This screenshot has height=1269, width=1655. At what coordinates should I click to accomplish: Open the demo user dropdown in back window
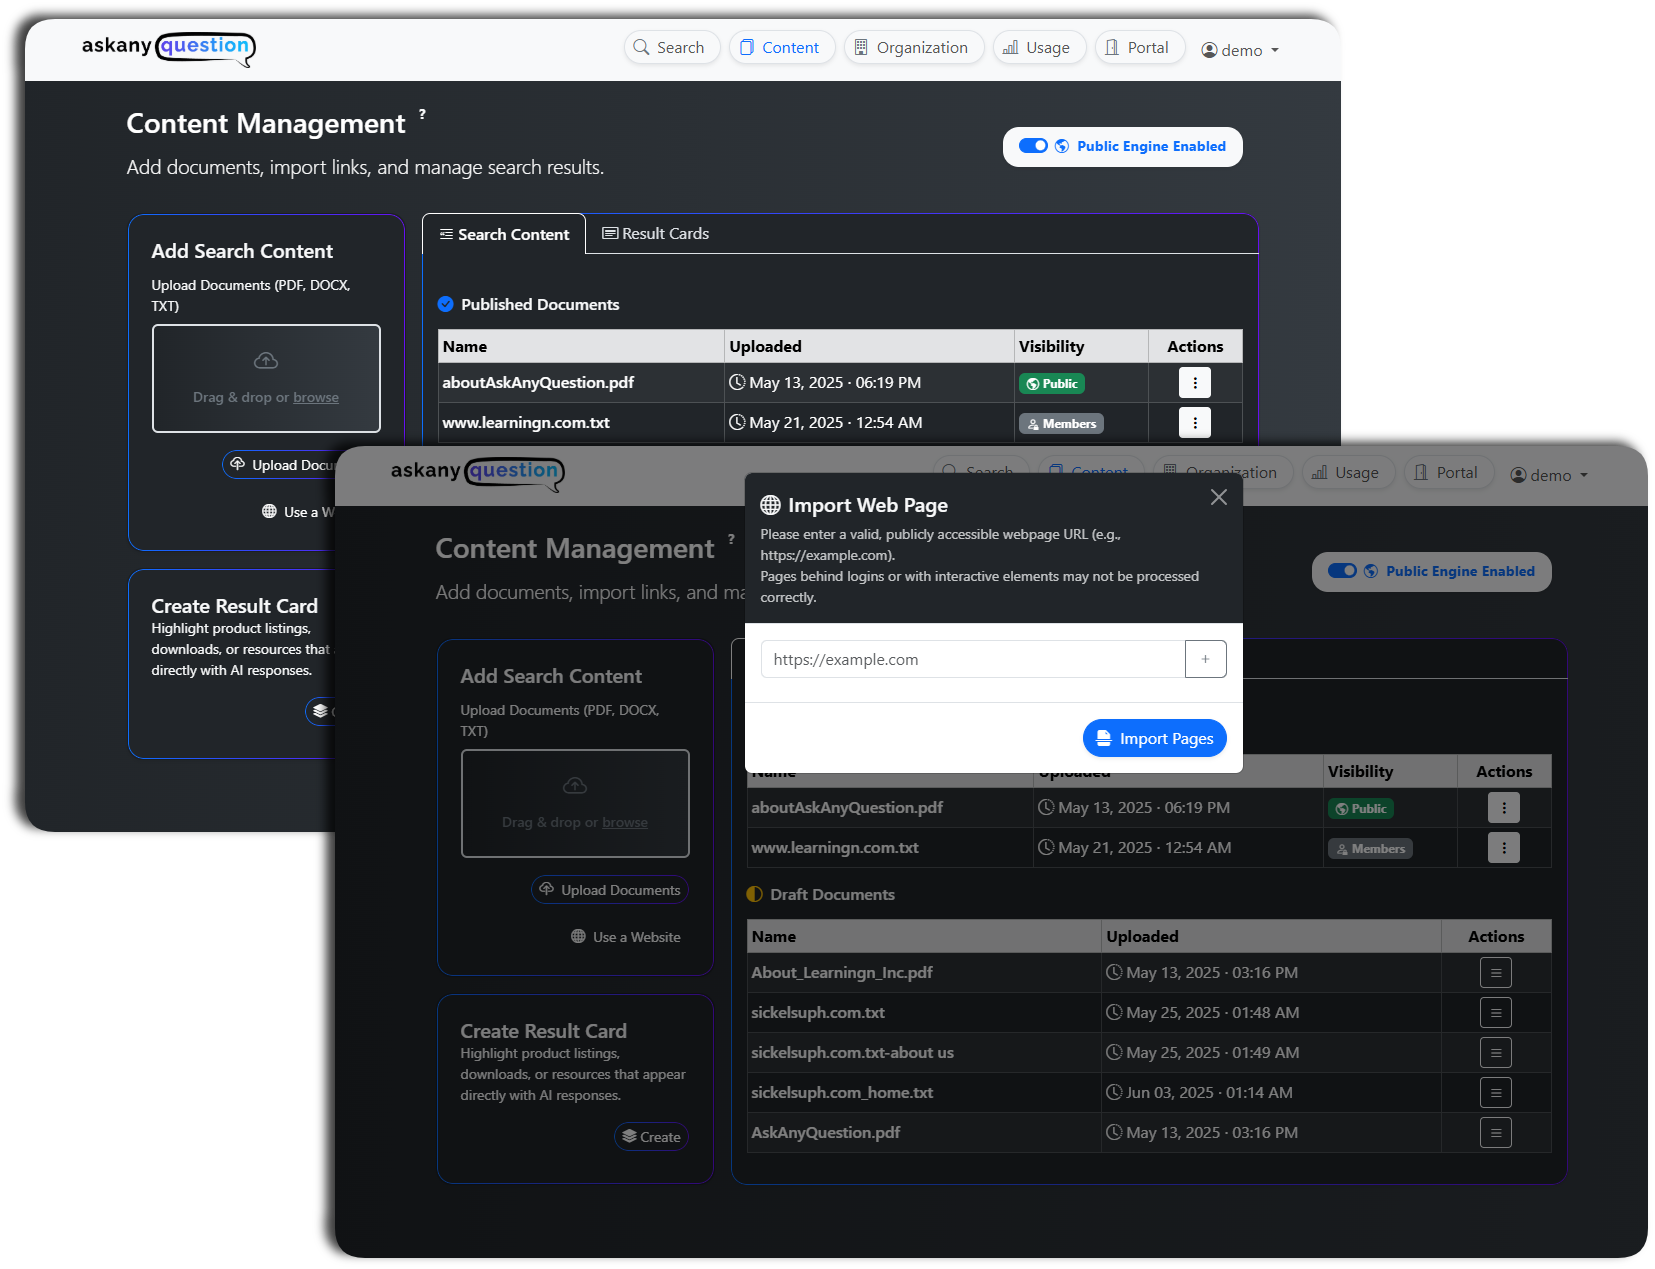pos(1240,50)
